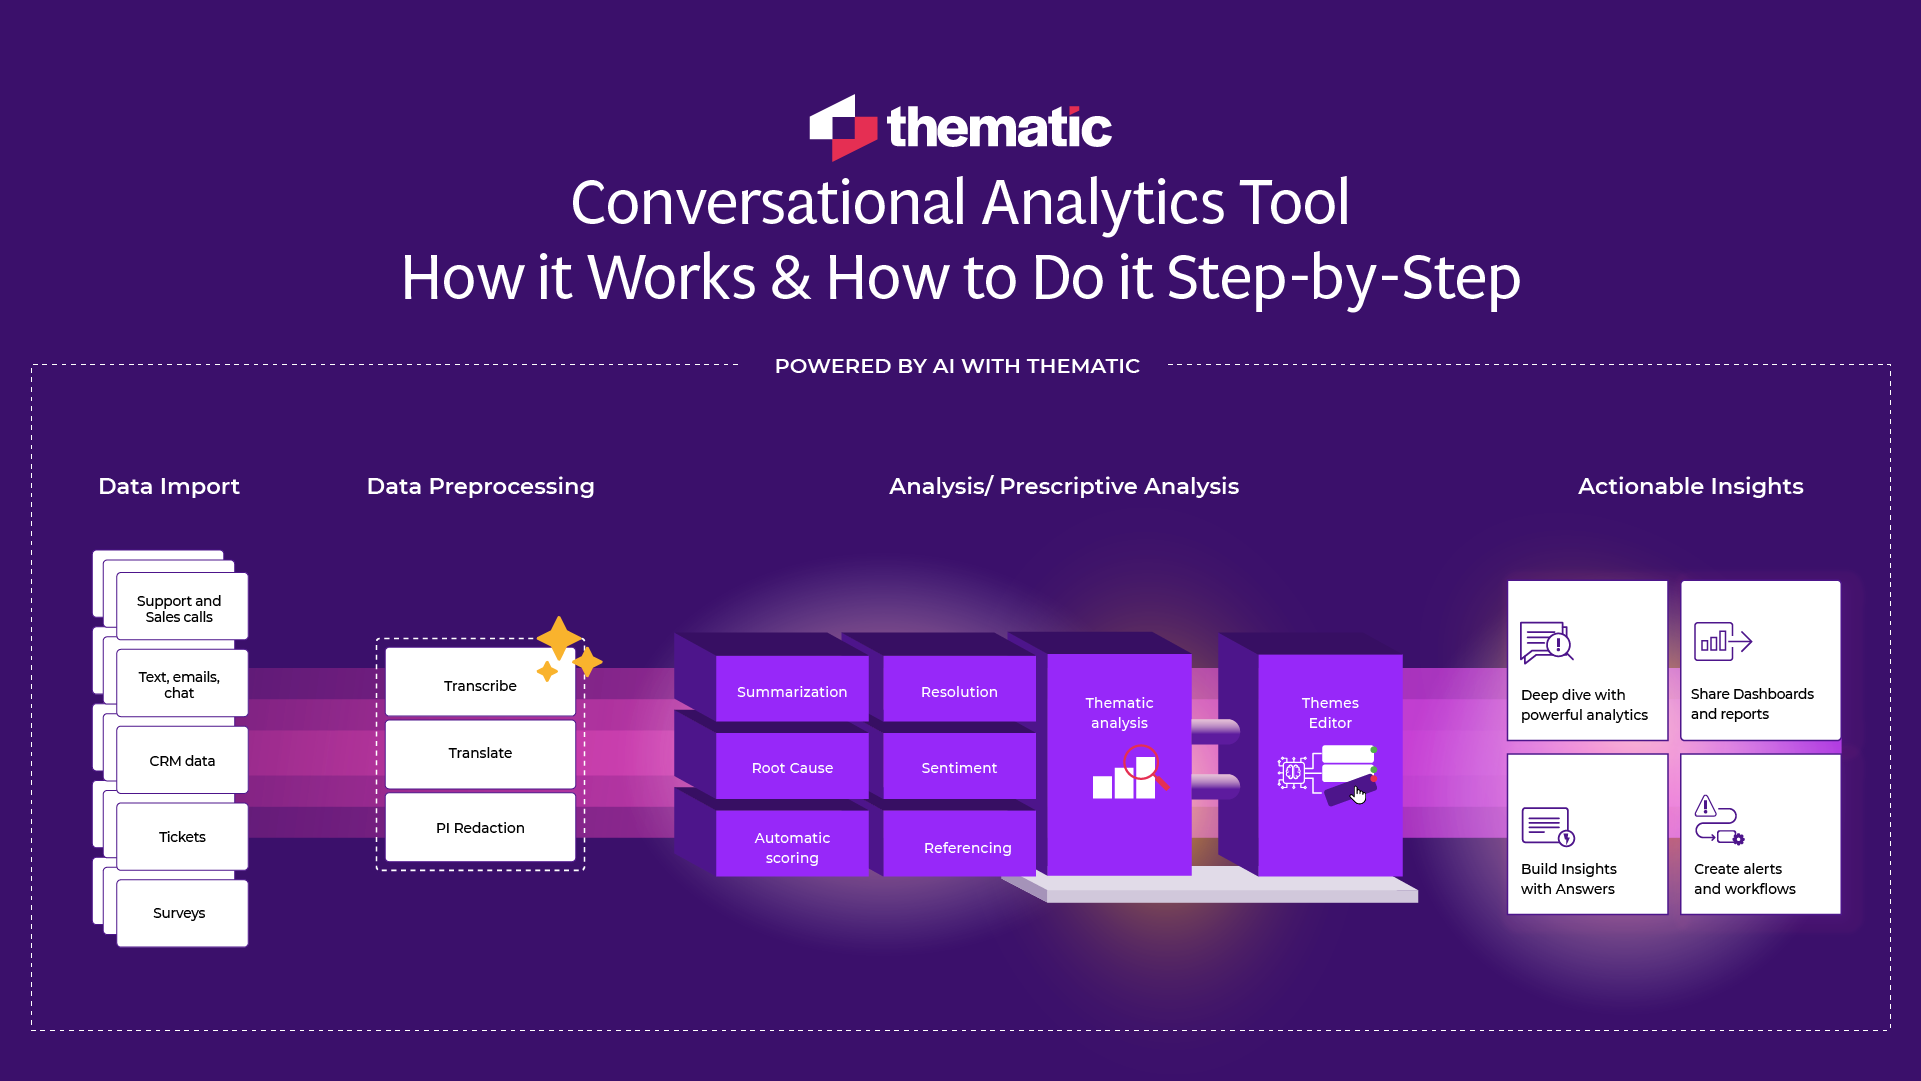Viewport: 1921px width, 1081px height.
Task: Toggle the Translate preprocessing option
Action: point(479,751)
